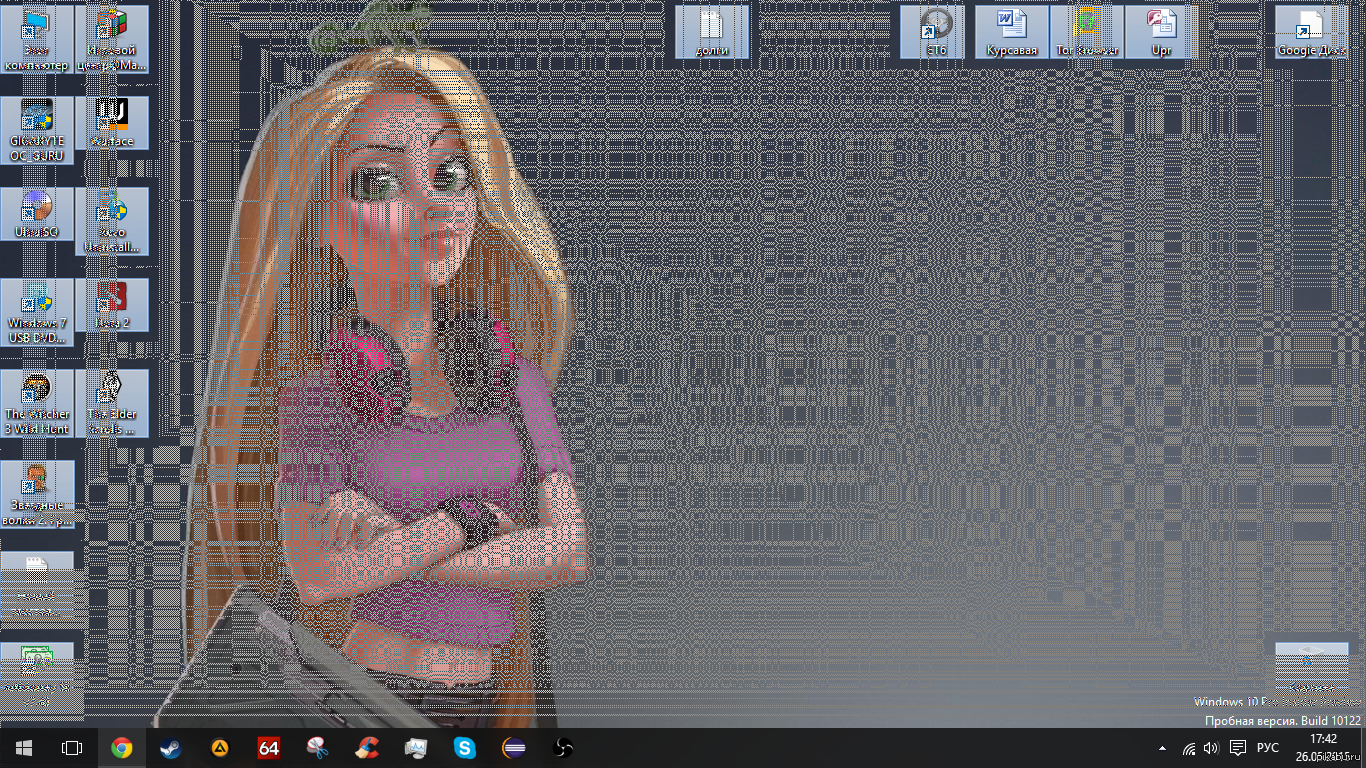This screenshot has height=768, width=1366.
Task: Open CCleaner in the taskbar
Action: [367, 748]
